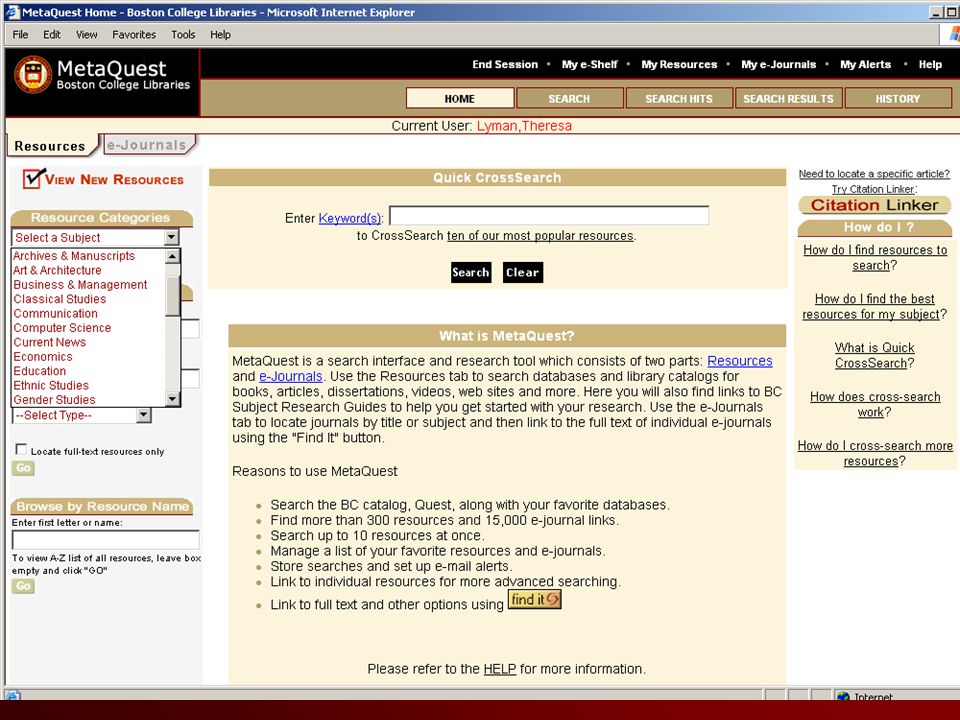Screen dimensions: 960x720
Task: Open My Resources
Action: point(679,64)
